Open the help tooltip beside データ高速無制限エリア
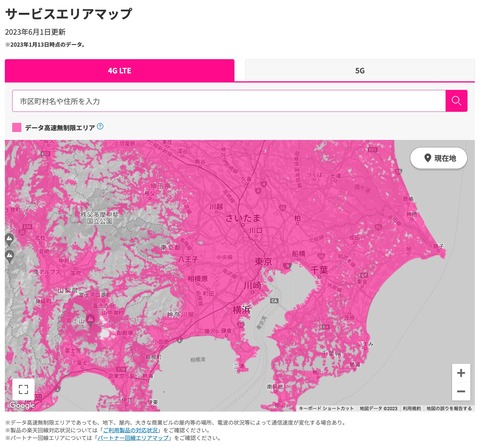Viewport: 480px width, 446px height. point(100,126)
